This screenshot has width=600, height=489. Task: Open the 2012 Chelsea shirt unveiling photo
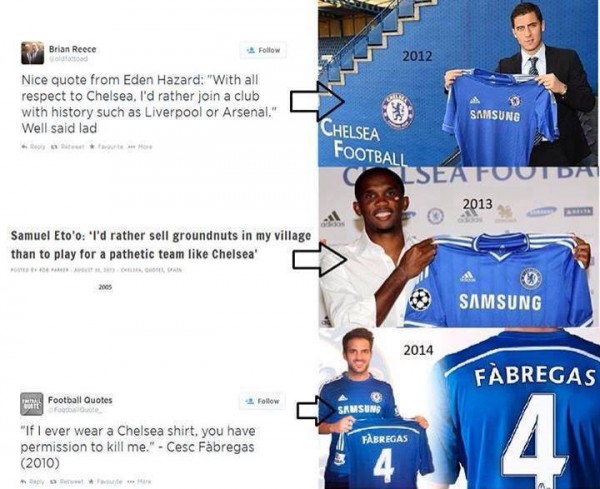tap(459, 83)
